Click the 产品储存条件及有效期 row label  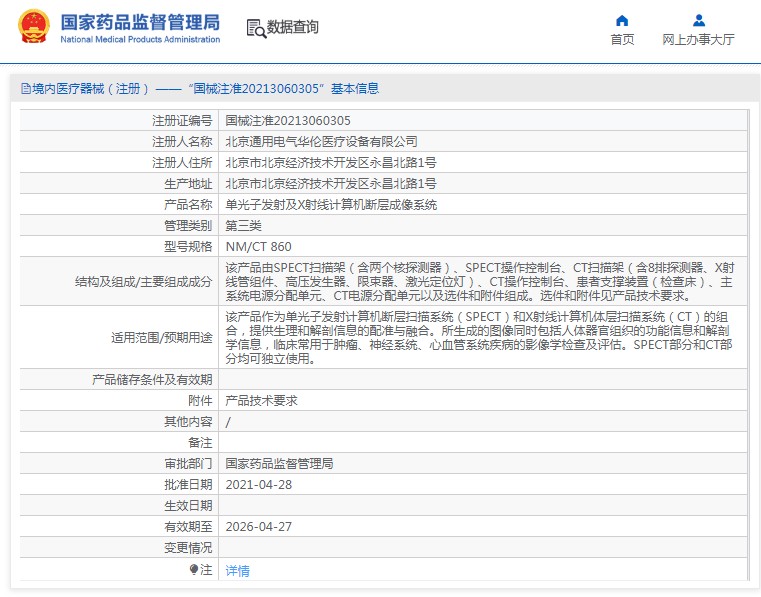click(152, 380)
